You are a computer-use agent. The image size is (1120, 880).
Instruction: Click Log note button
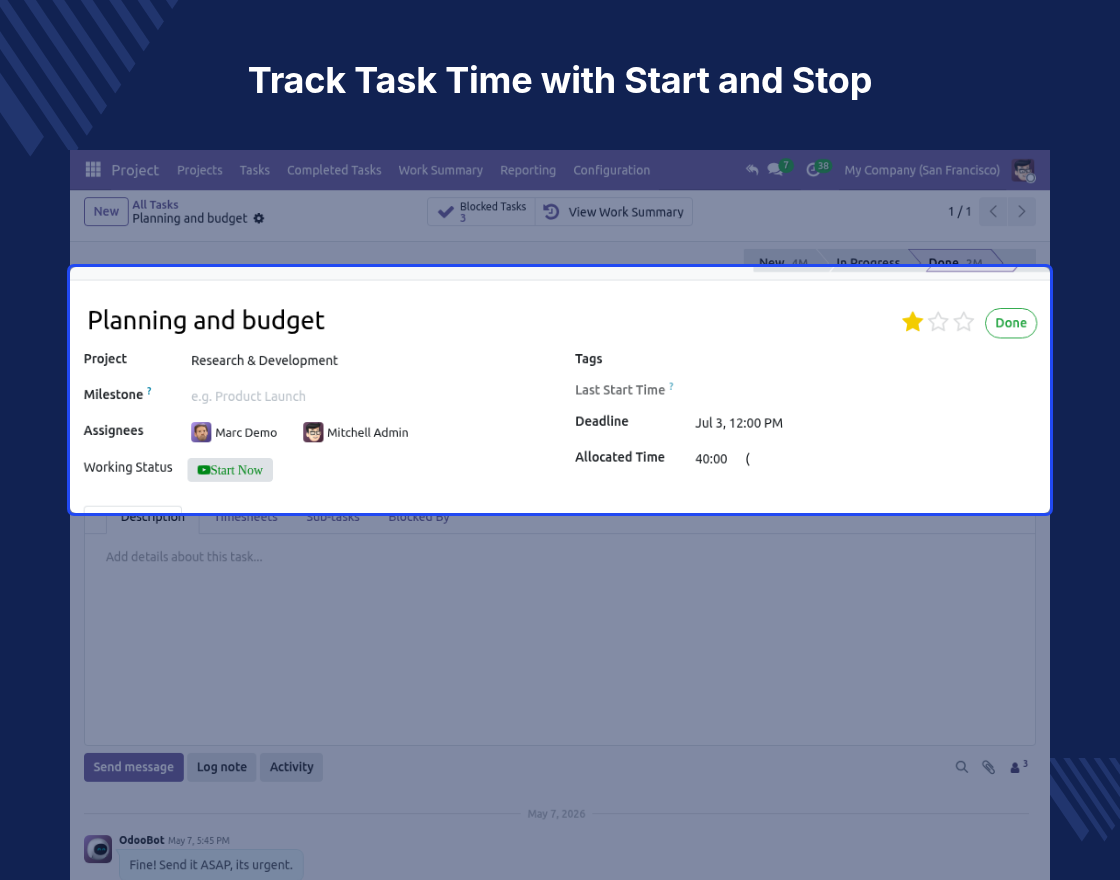(221, 767)
